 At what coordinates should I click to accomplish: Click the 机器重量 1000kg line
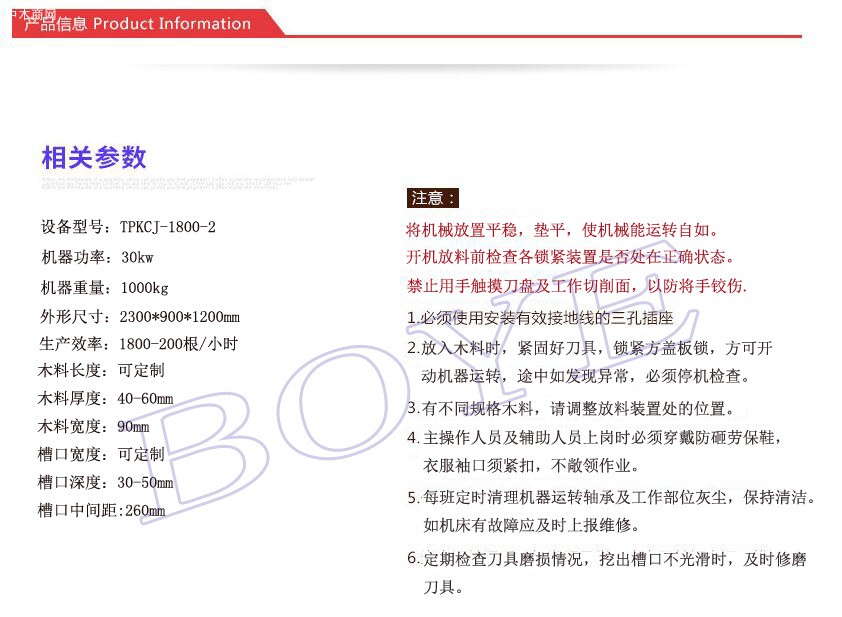tap(105, 288)
